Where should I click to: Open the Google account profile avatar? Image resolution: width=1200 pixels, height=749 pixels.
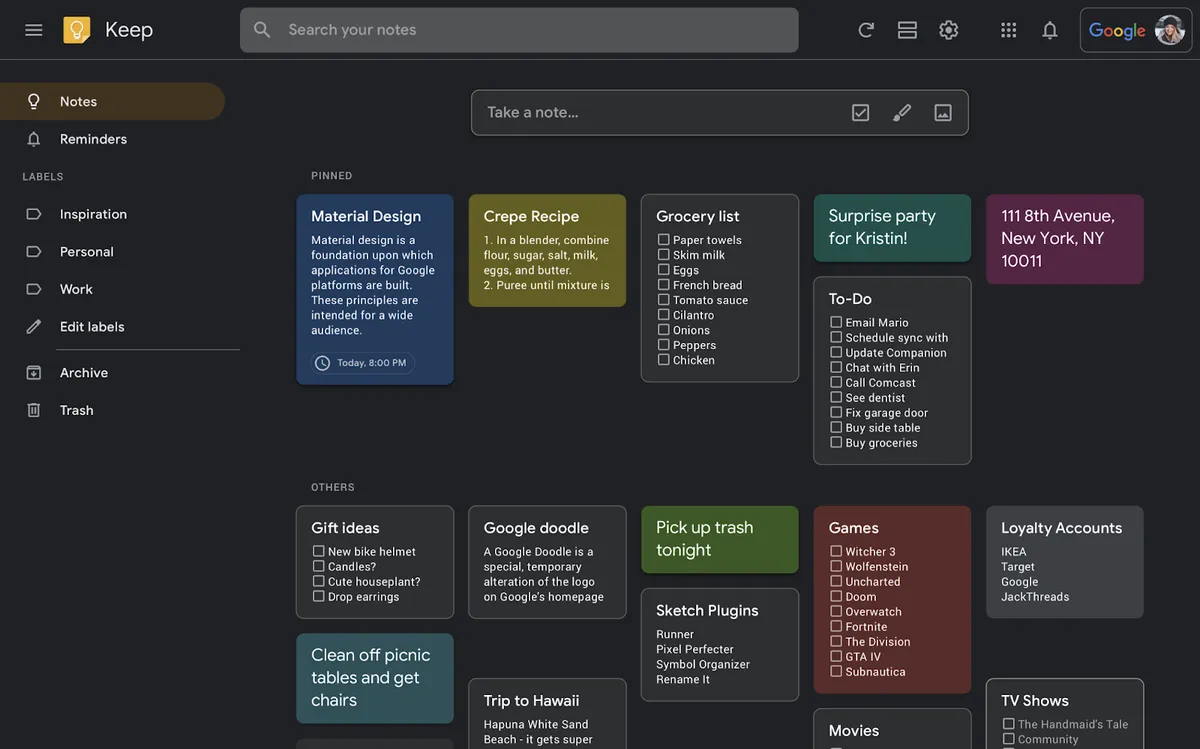click(x=1170, y=30)
